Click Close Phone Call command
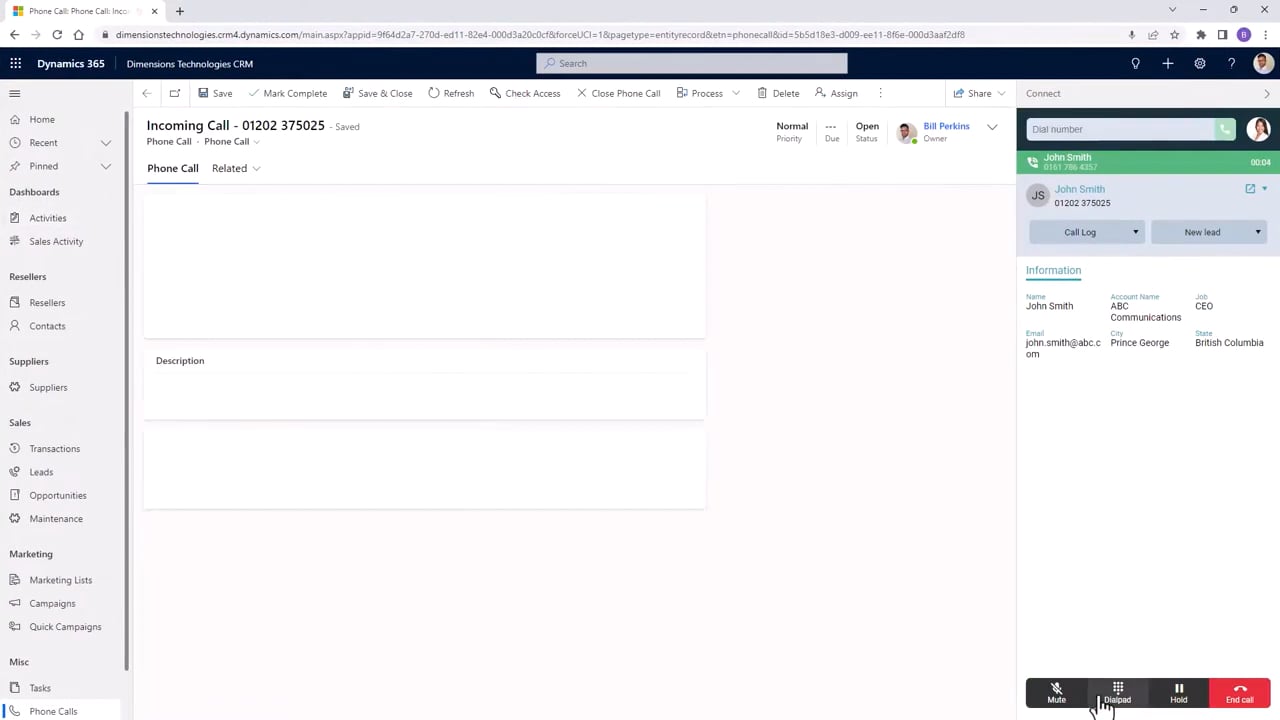The image size is (1280, 720). click(x=618, y=93)
